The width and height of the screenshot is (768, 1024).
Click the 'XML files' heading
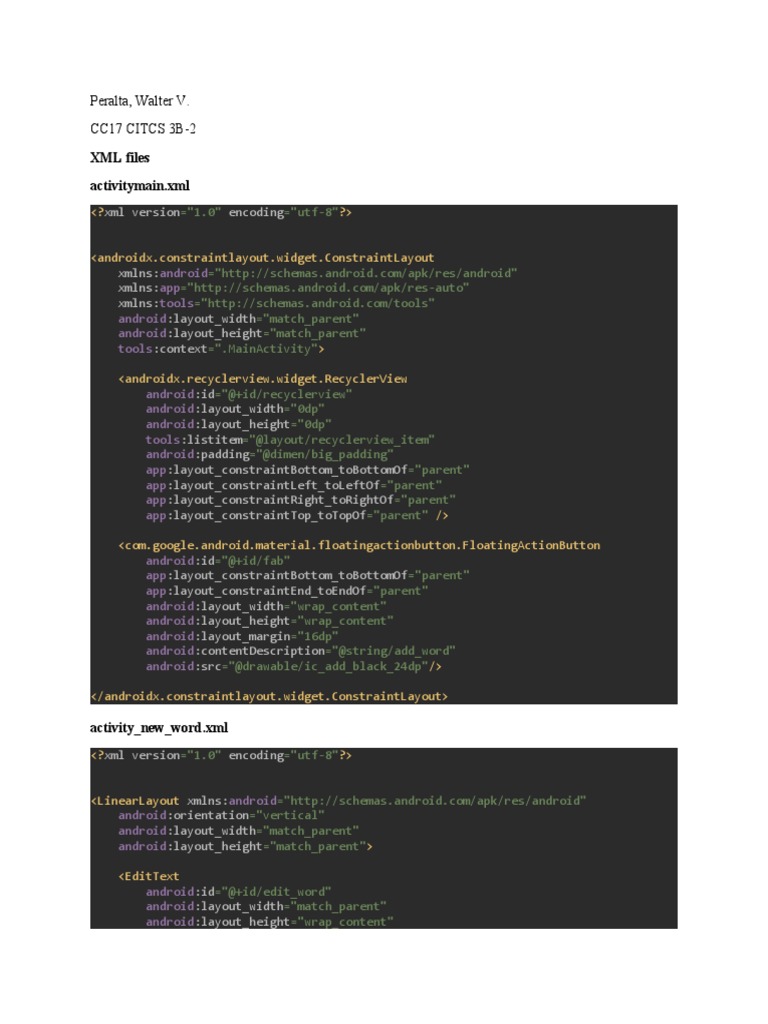tap(119, 157)
